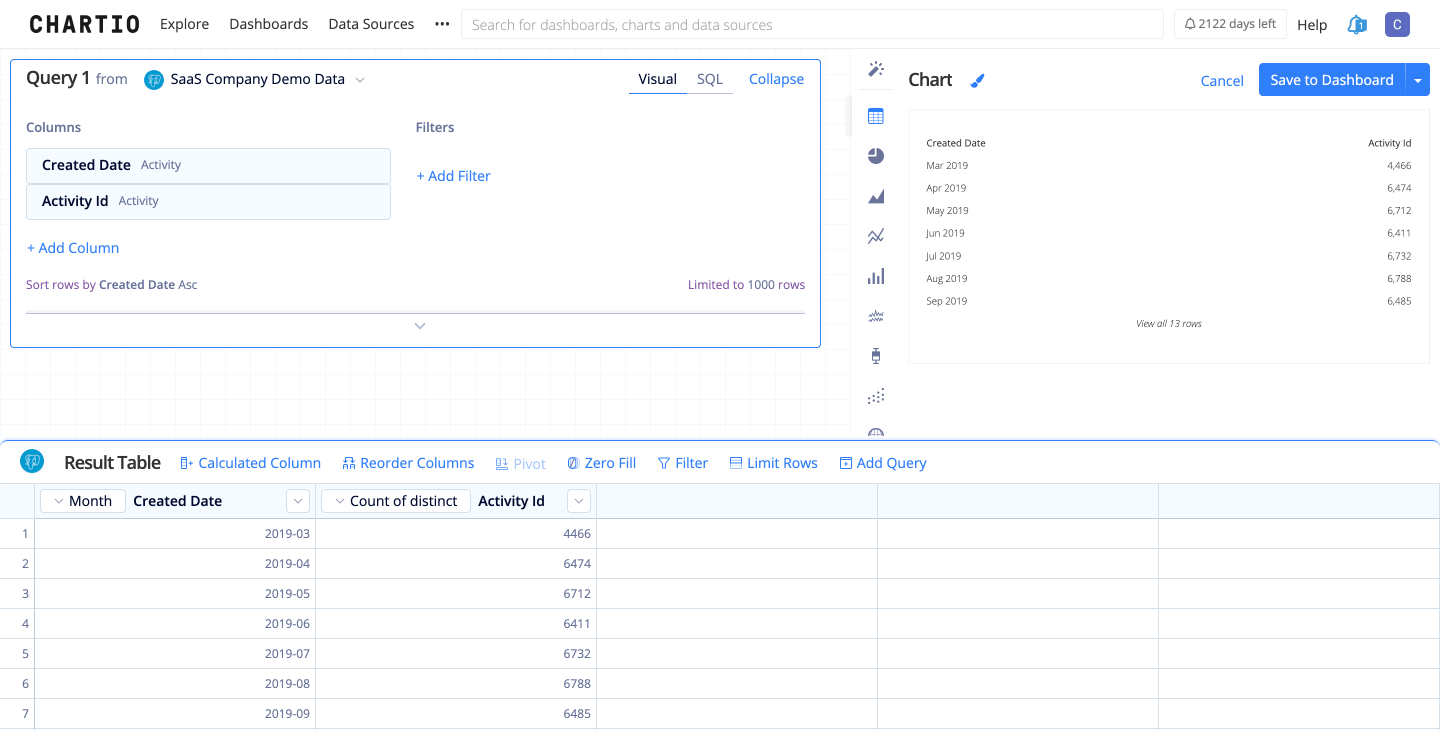The height and width of the screenshot is (730, 1440).
Task: Click the 4,466 value in chart preview
Action: [x=1399, y=166]
